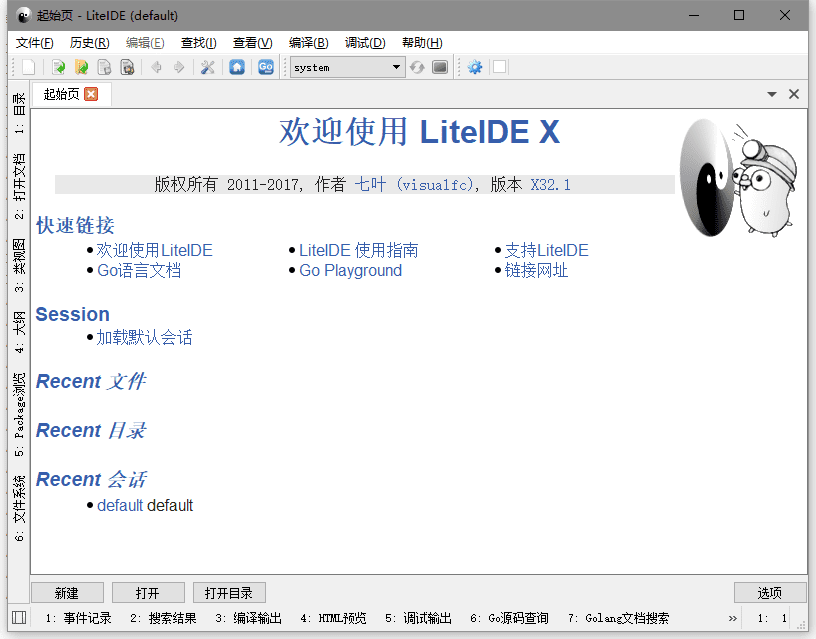Open Go document via the Go icon
The image size is (816, 639).
[266, 67]
